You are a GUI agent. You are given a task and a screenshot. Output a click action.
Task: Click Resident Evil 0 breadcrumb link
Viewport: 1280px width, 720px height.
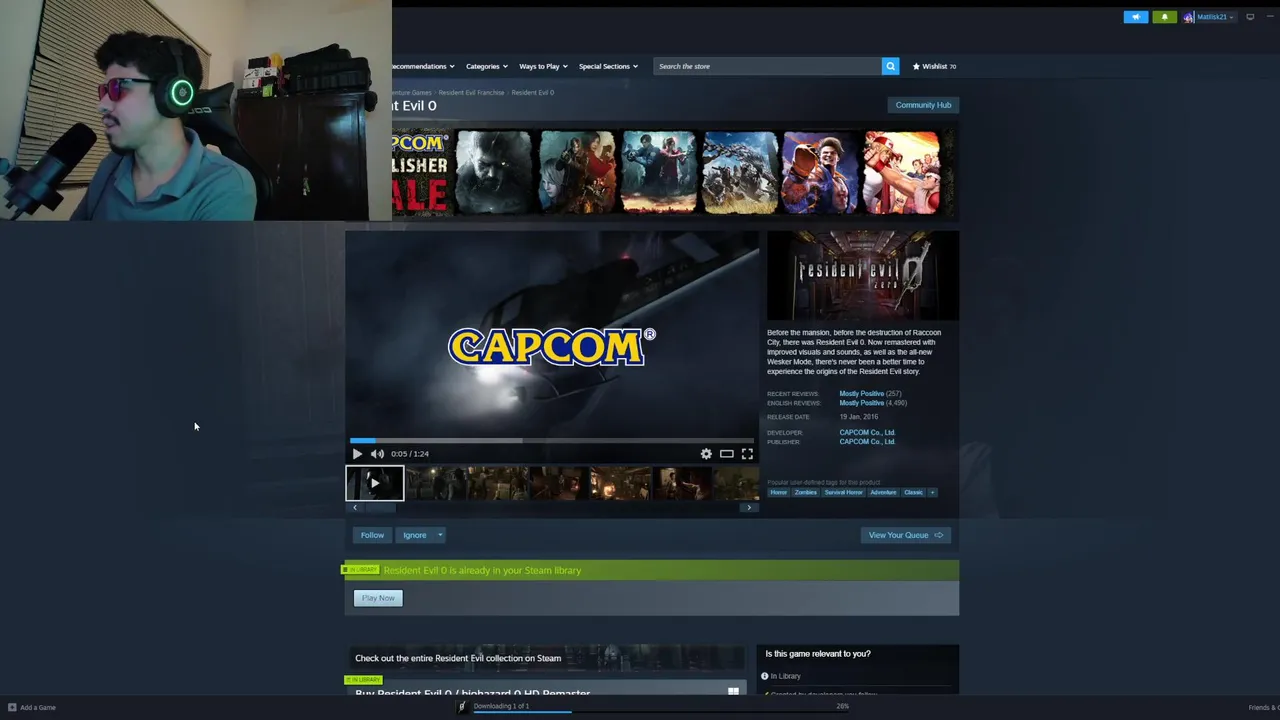coord(532,92)
